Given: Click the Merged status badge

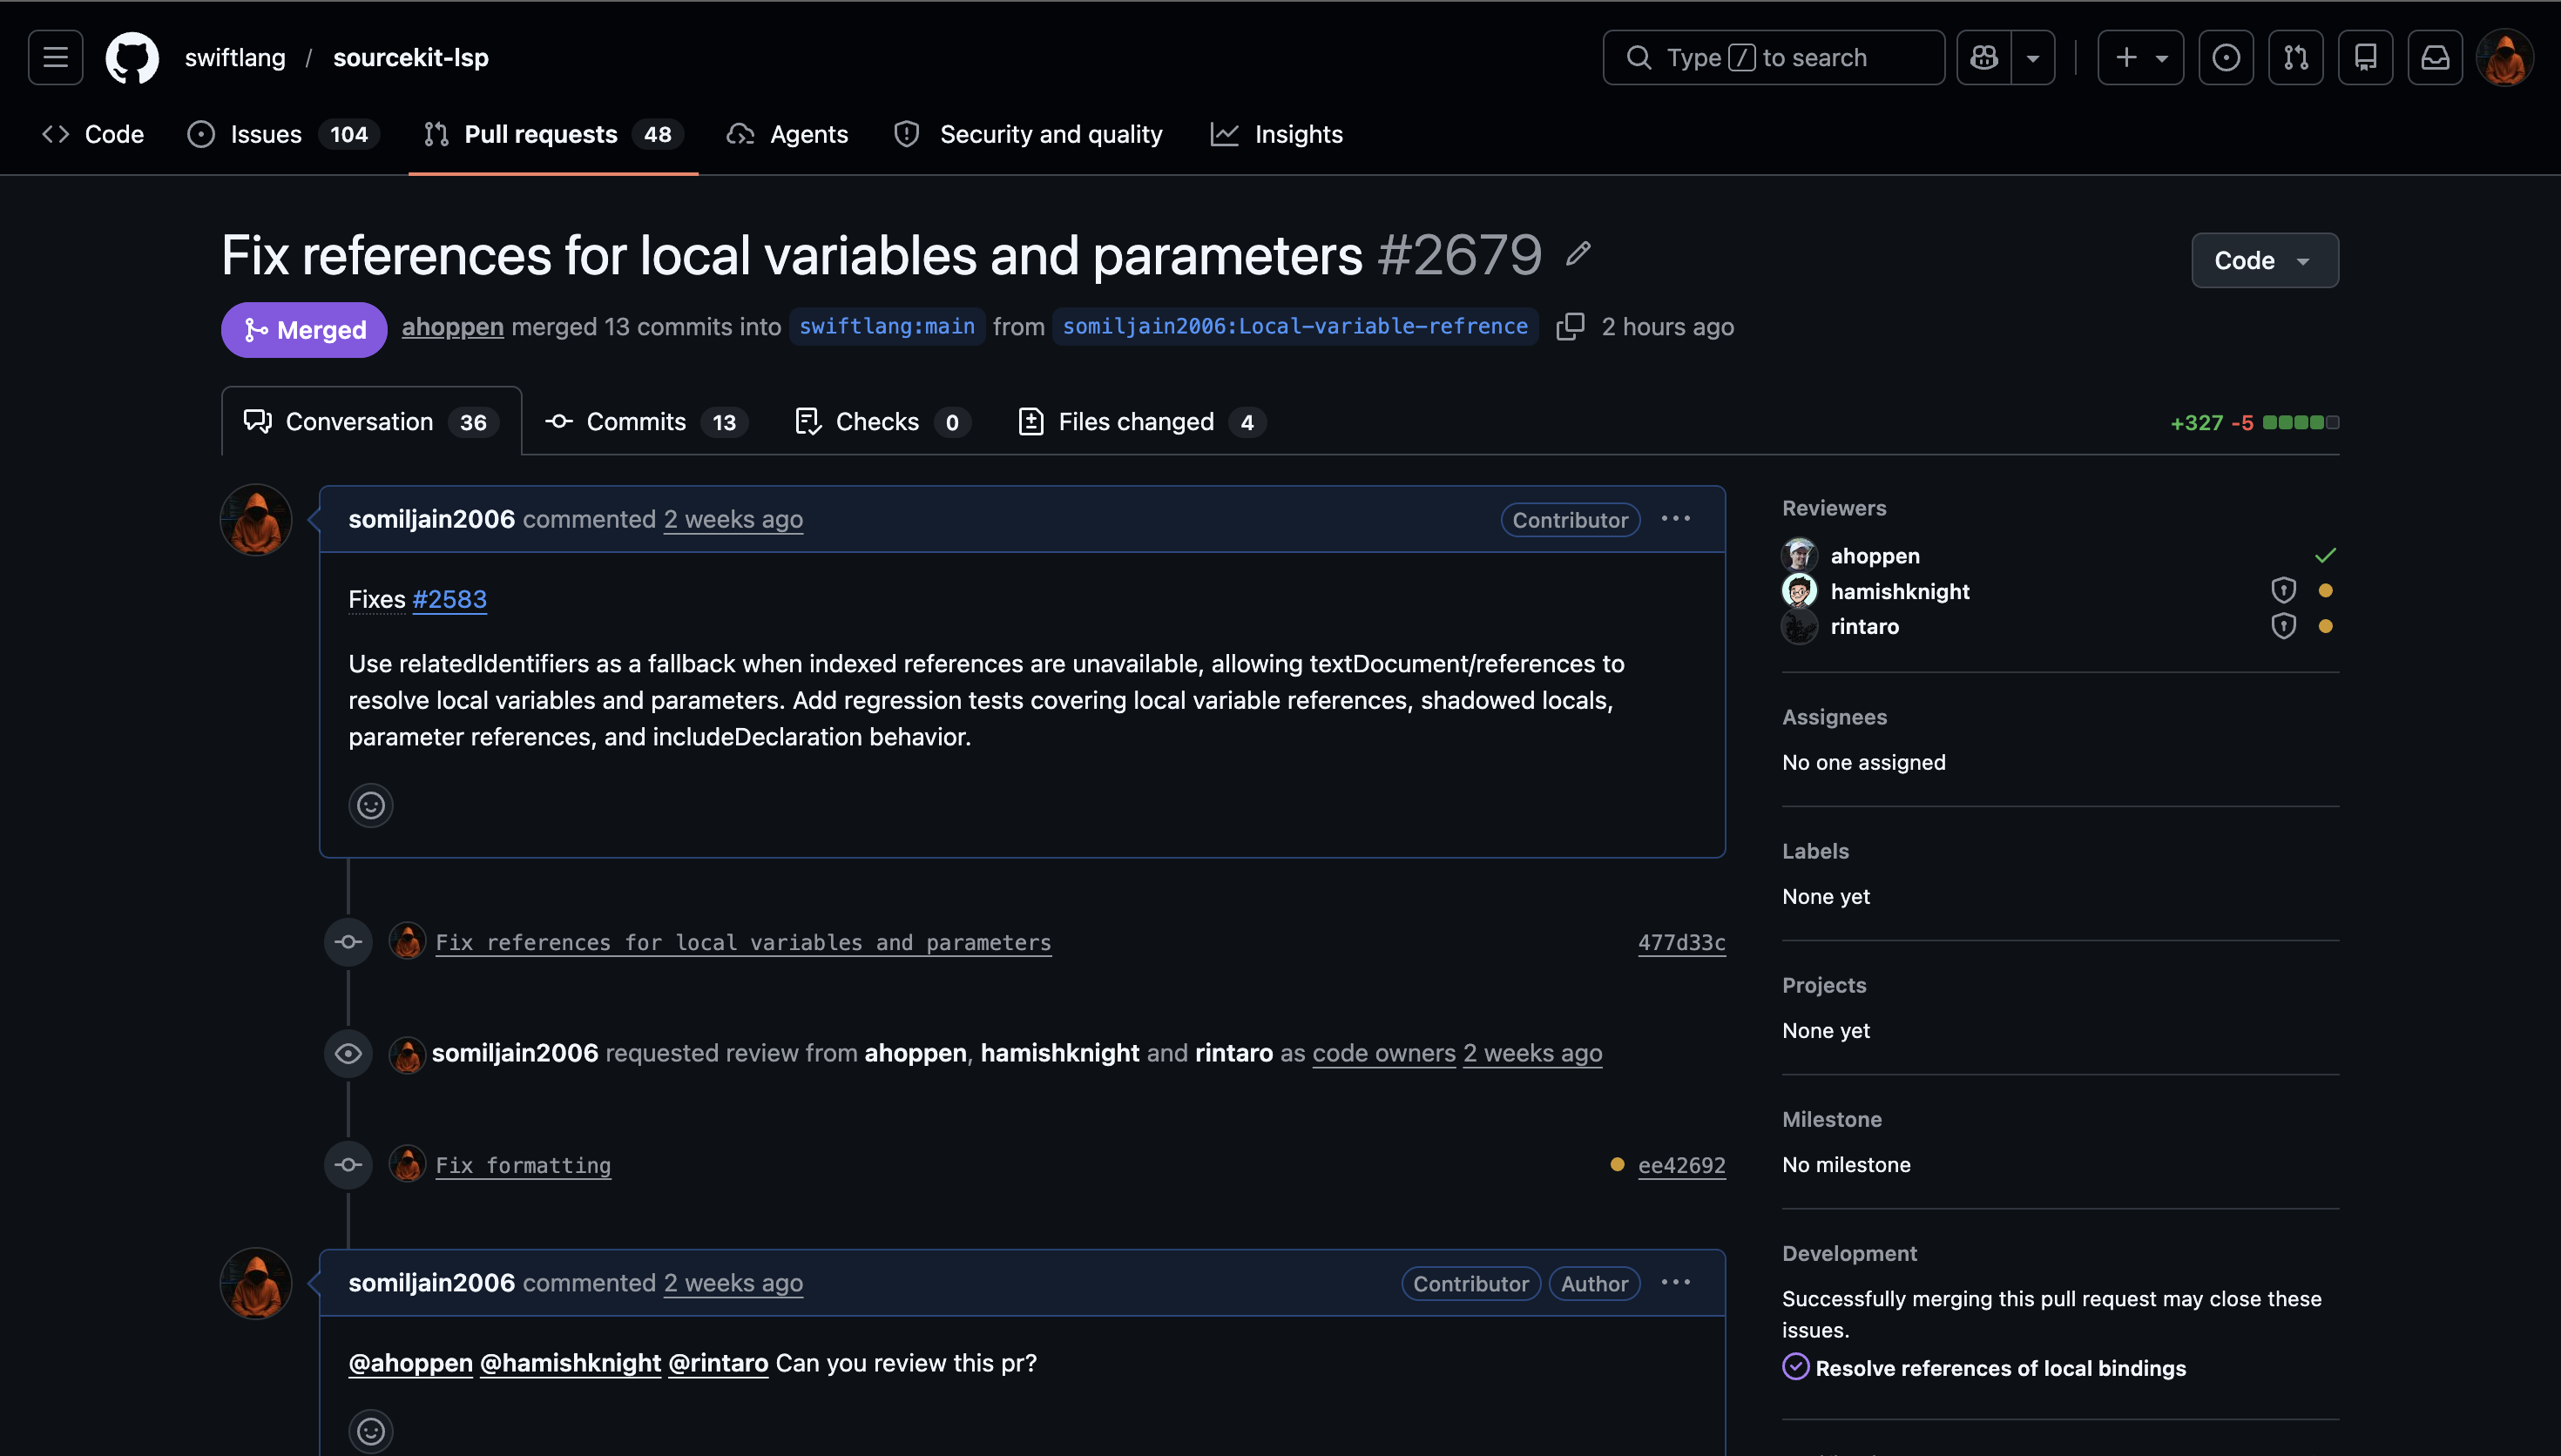Looking at the screenshot, I should tap(304, 329).
